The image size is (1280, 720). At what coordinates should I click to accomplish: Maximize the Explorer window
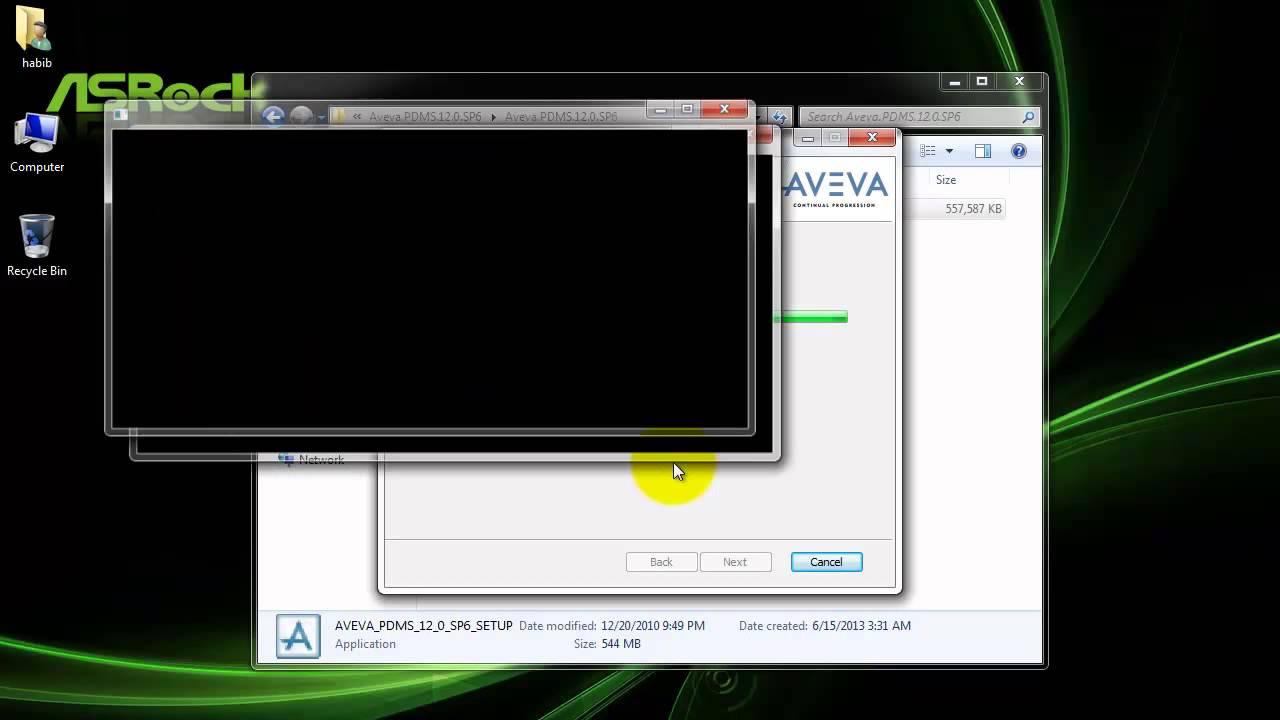click(982, 82)
